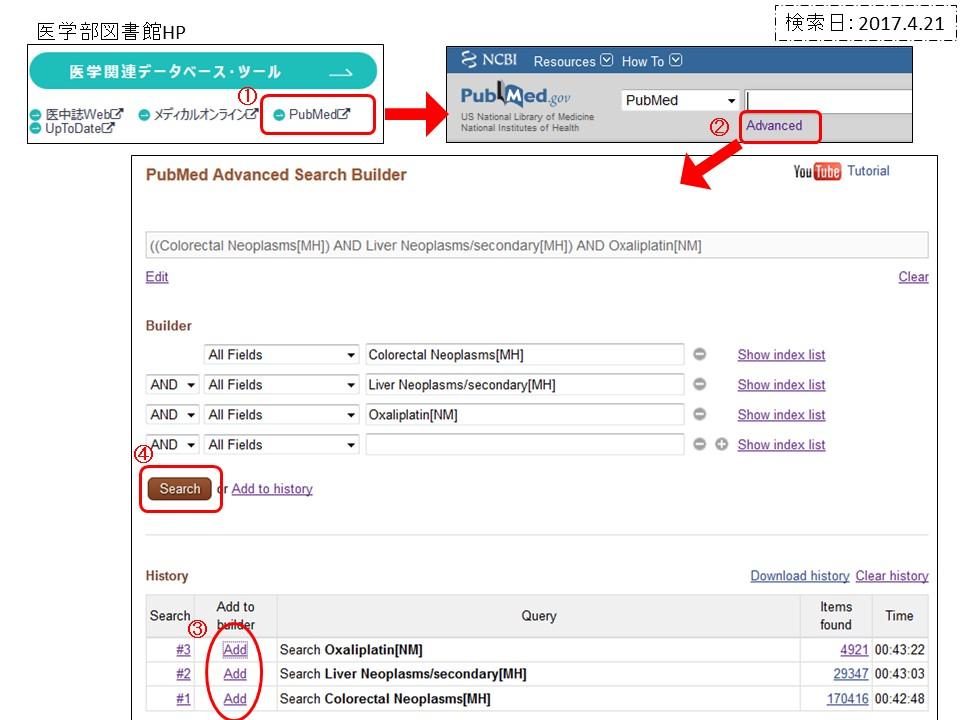Viewport: 960px width, 720px height.
Task: Click minus icon on empty builder row
Action: pos(699,444)
